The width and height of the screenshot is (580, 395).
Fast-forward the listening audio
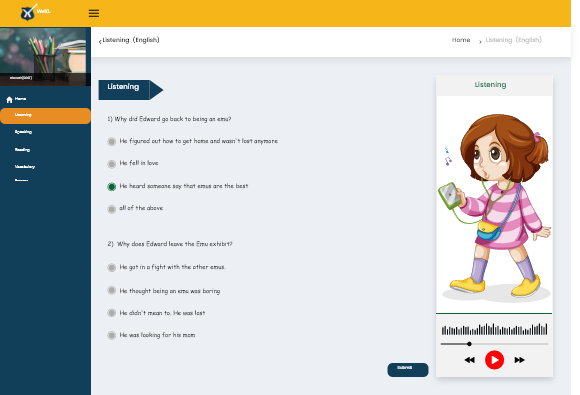tap(519, 360)
